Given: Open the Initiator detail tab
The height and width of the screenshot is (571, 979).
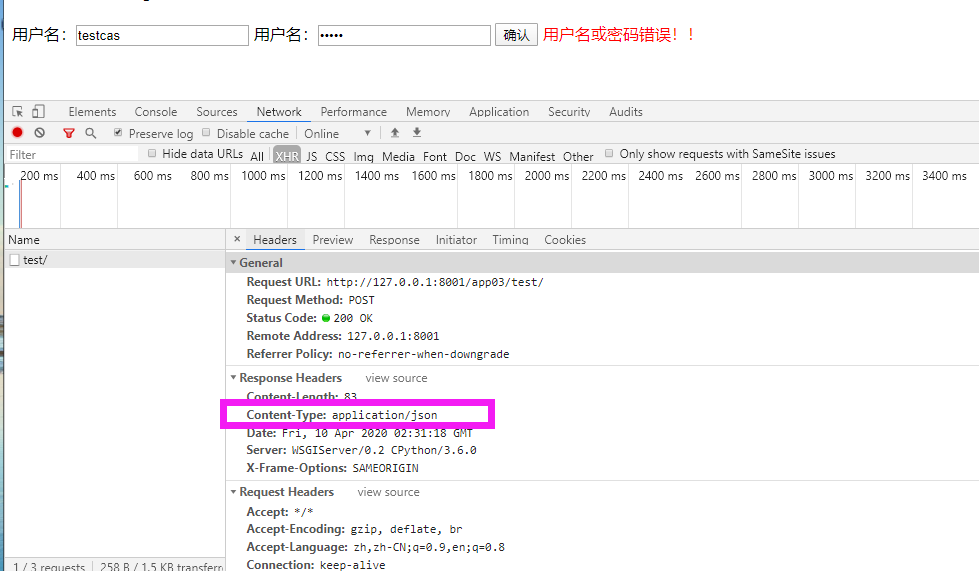Looking at the screenshot, I should 456,240.
